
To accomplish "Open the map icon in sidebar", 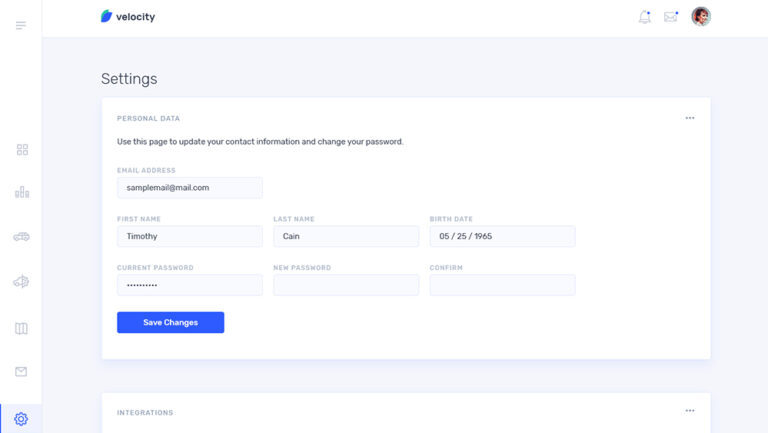I will pos(21,328).
